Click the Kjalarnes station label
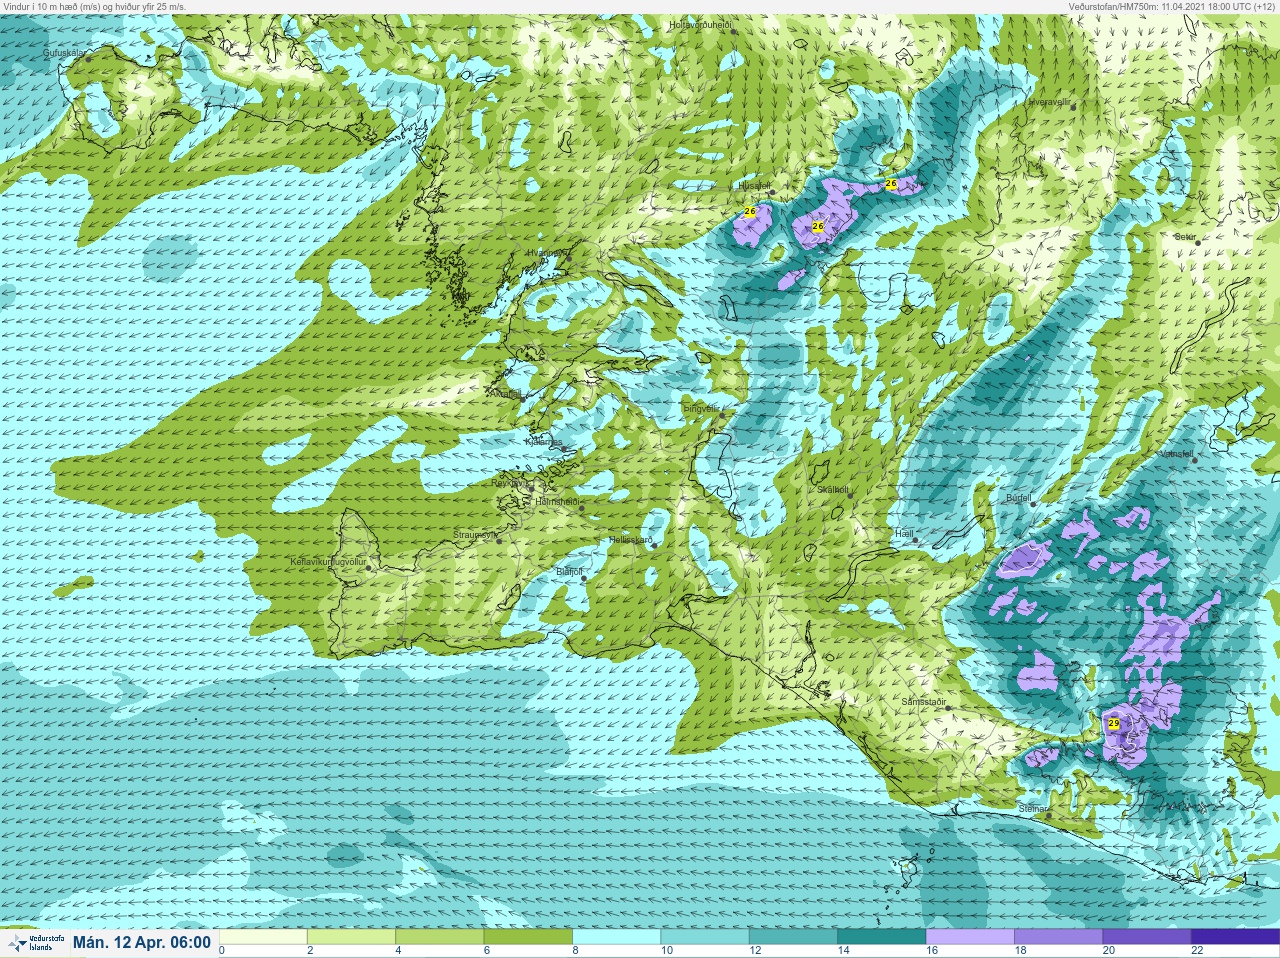Image resolution: width=1280 pixels, height=958 pixels. click(544, 442)
